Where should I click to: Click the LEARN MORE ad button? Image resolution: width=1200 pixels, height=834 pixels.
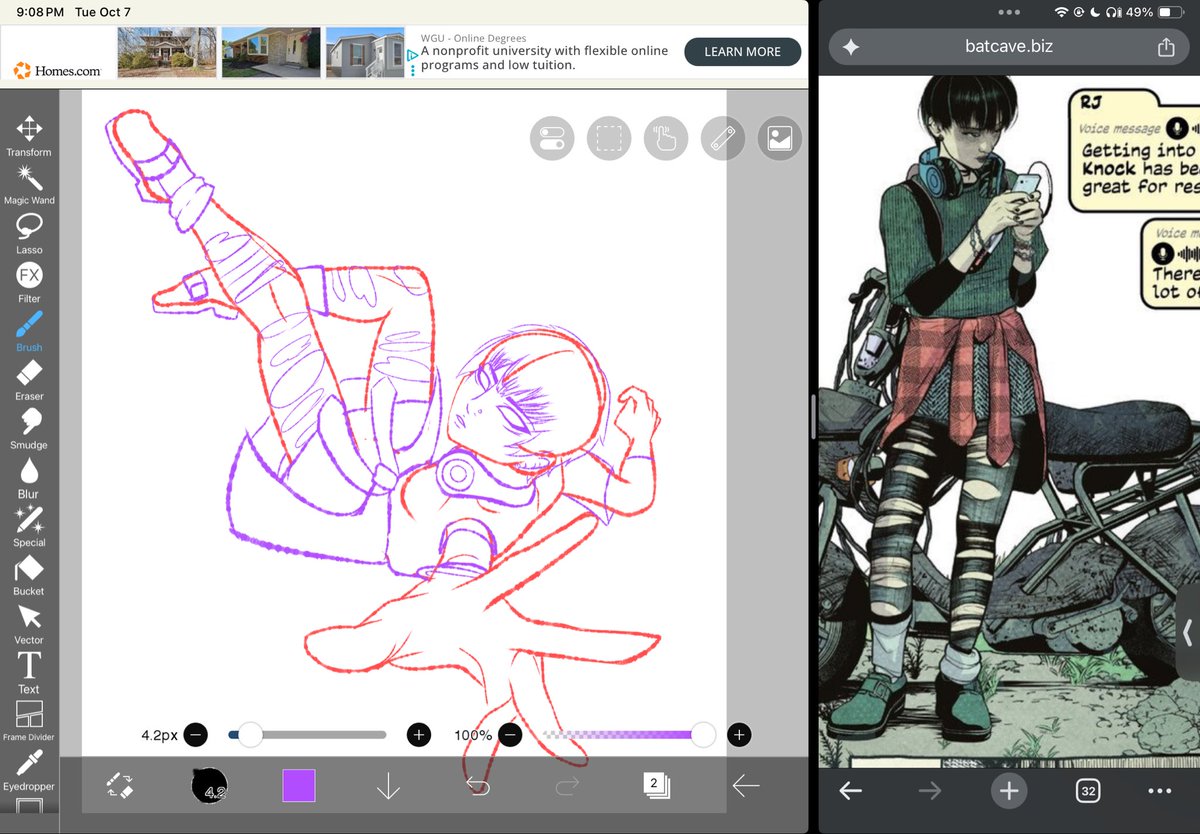[x=743, y=52]
